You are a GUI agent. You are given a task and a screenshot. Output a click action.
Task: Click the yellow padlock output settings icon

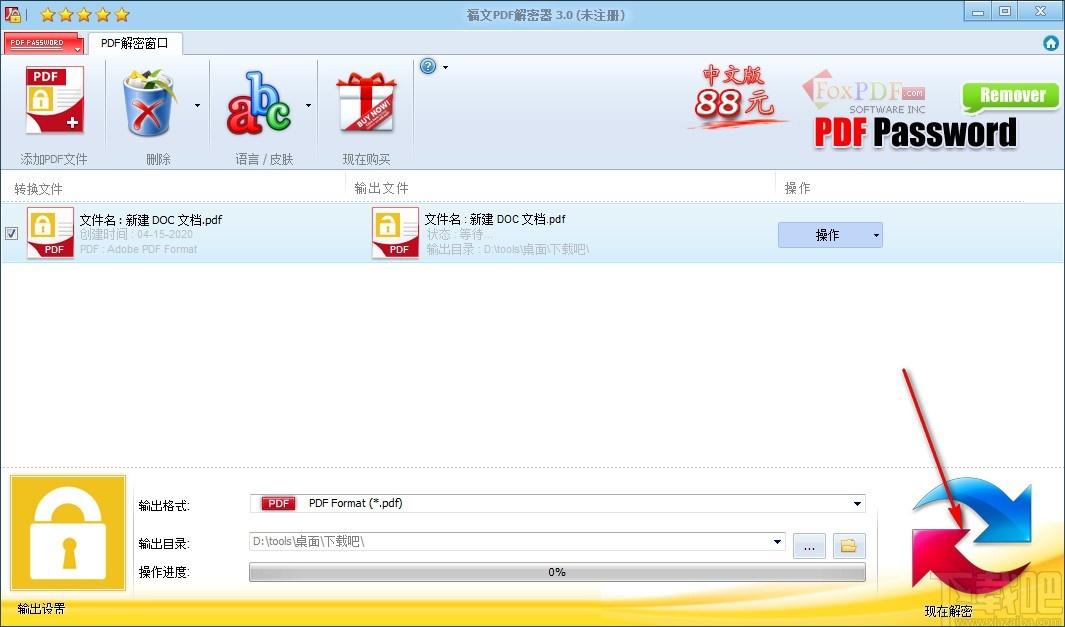[68, 533]
